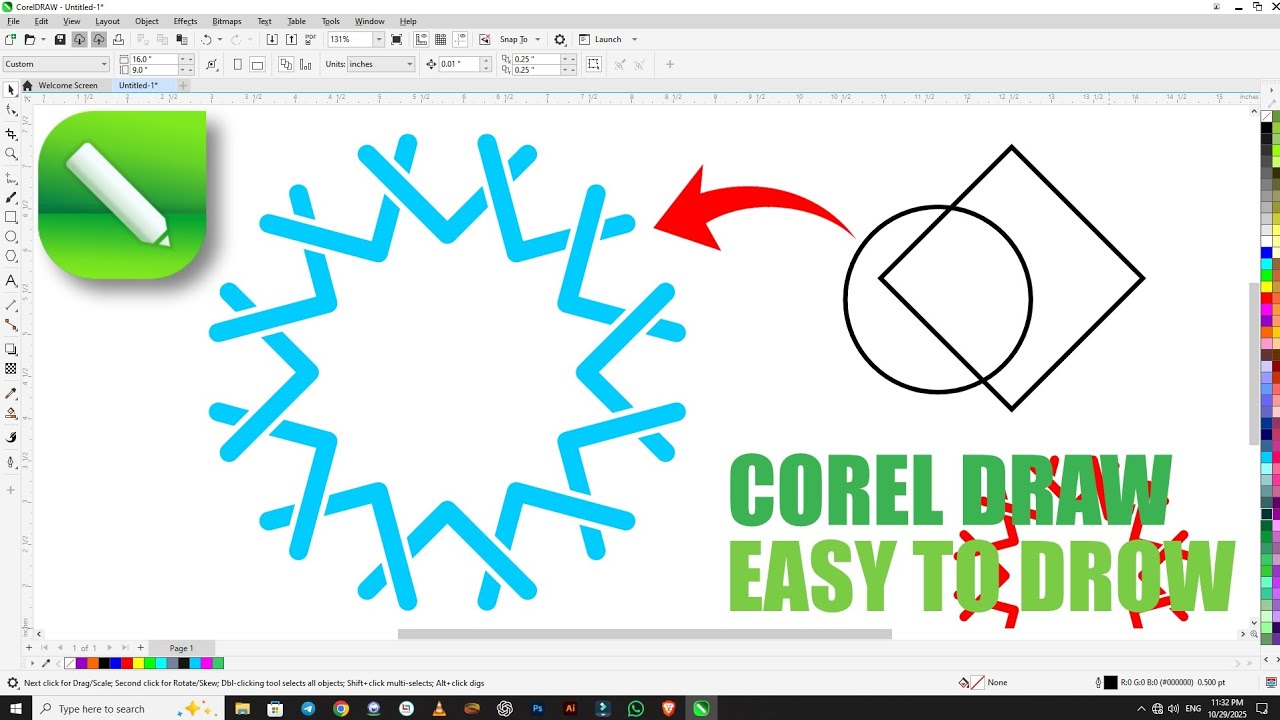
Task: Select the Ellipse tool
Action: 11,237
